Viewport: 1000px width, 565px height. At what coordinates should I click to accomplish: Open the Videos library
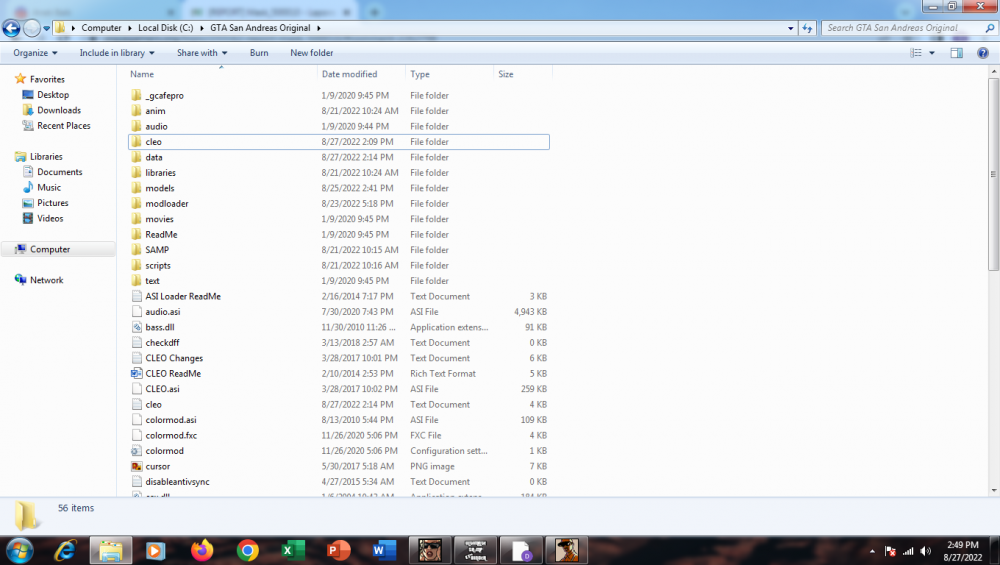(x=50, y=218)
